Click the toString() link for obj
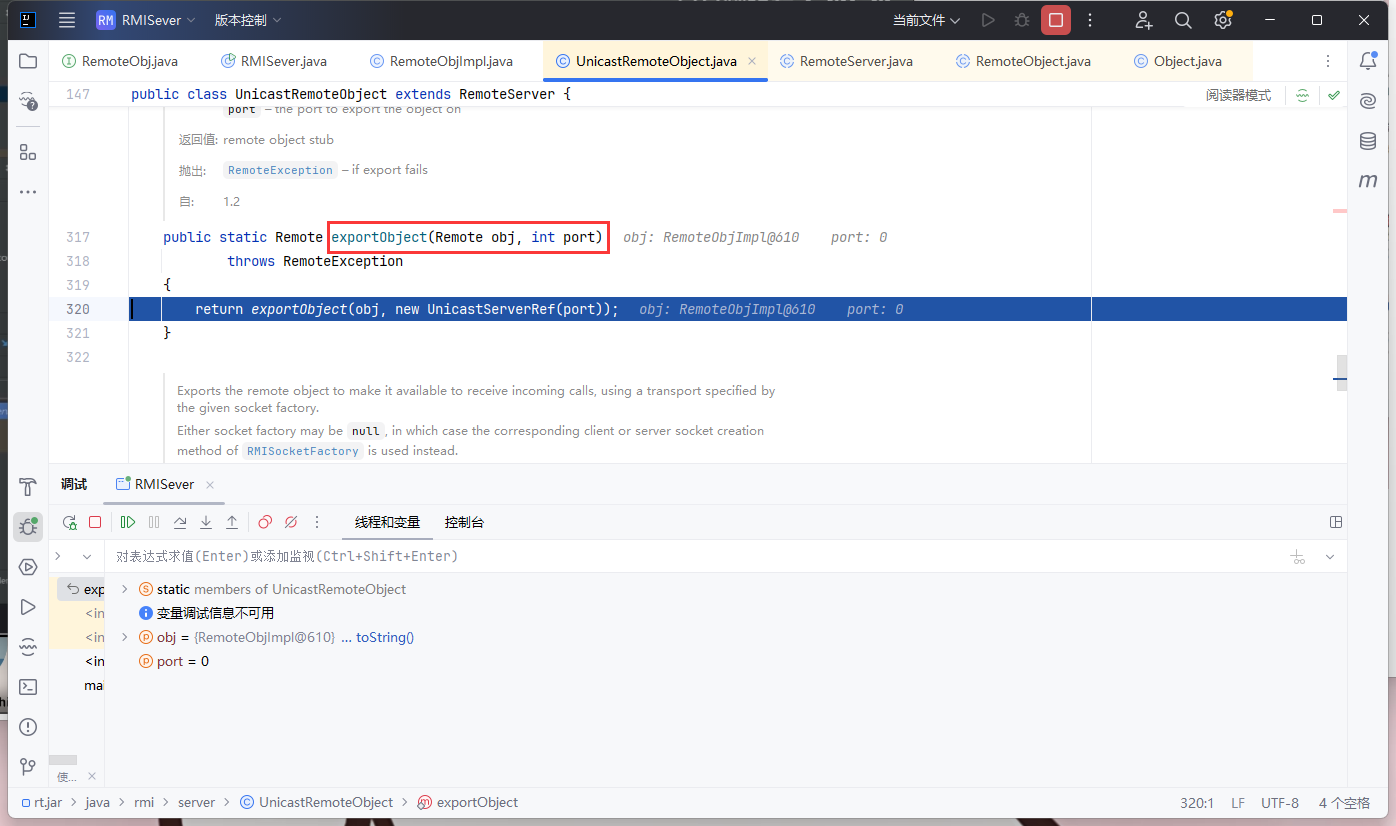Screen dimensions: 1396x826 [x=384, y=637]
